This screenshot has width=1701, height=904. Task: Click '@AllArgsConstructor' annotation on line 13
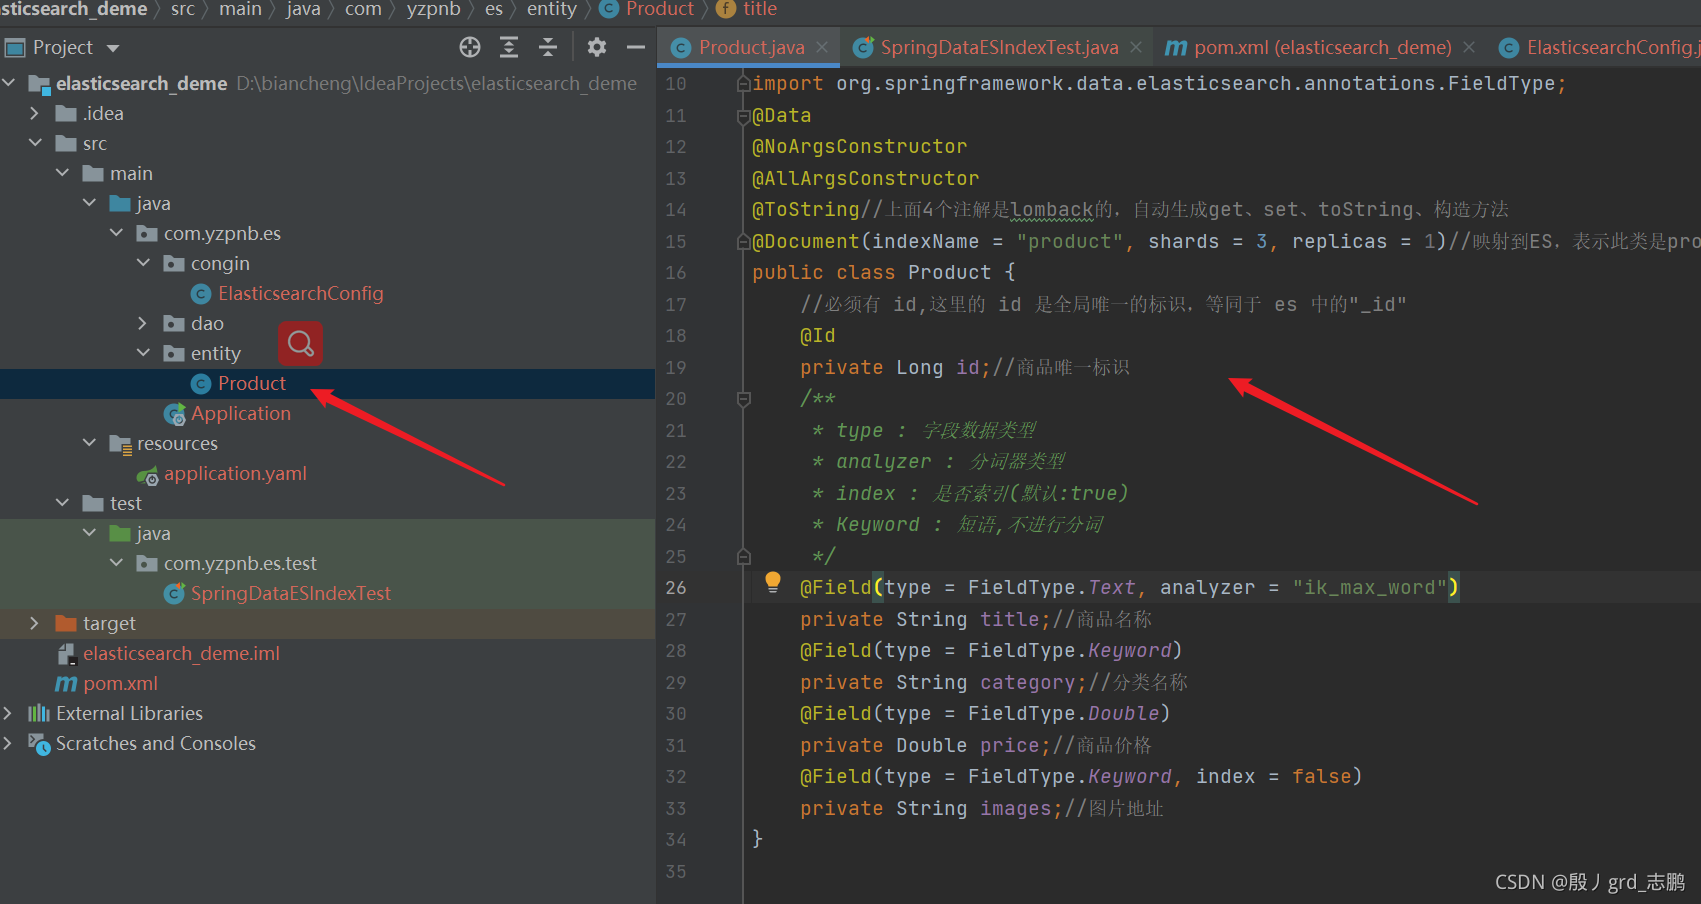[866, 178]
